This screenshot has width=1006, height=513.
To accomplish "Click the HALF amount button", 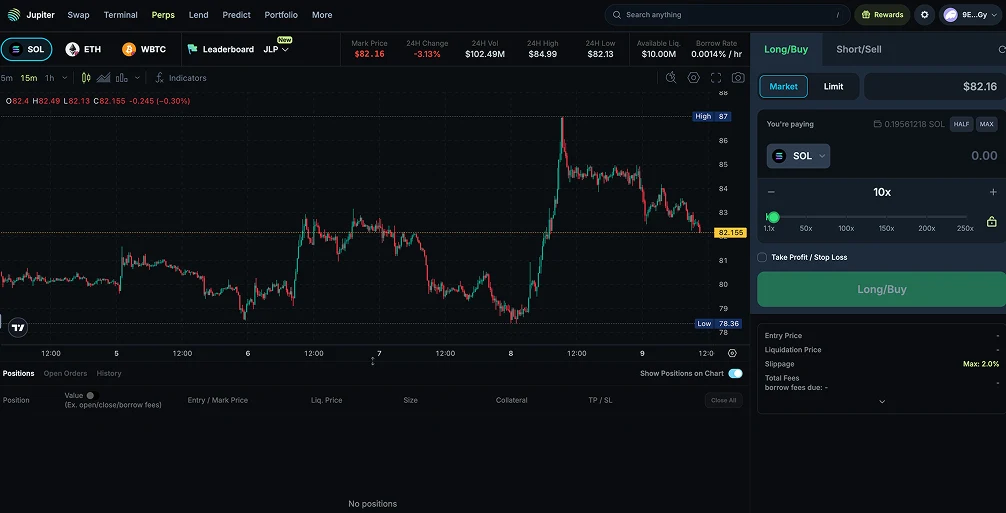I will (x=961, y=124).
